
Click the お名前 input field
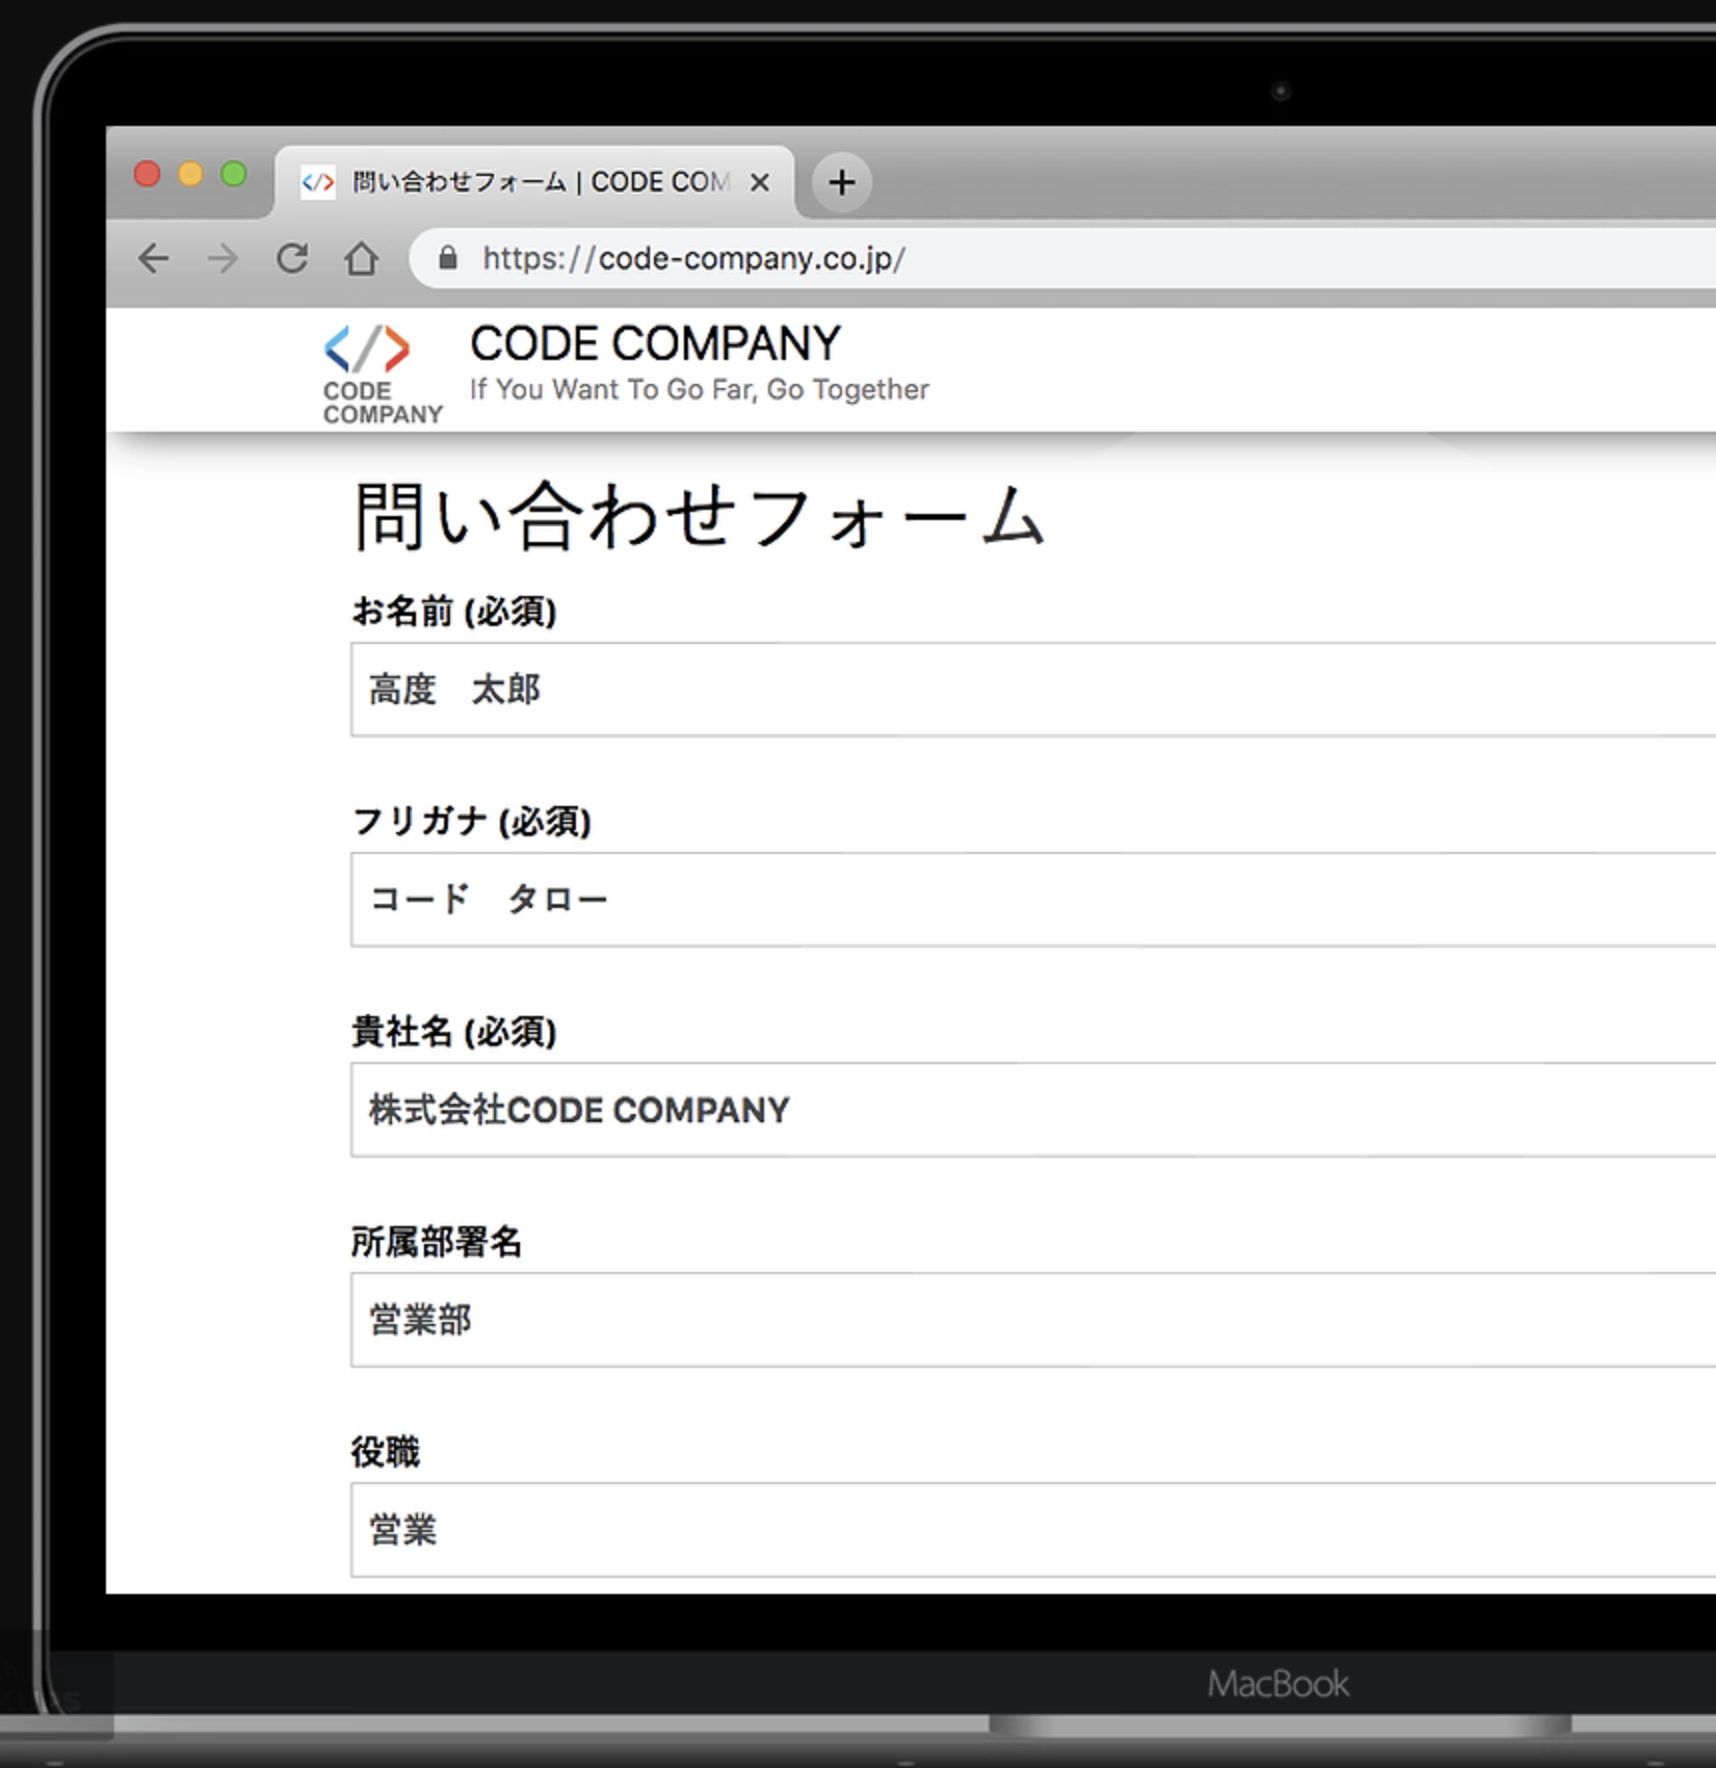pyautogui.click(x=1033, y=690)
